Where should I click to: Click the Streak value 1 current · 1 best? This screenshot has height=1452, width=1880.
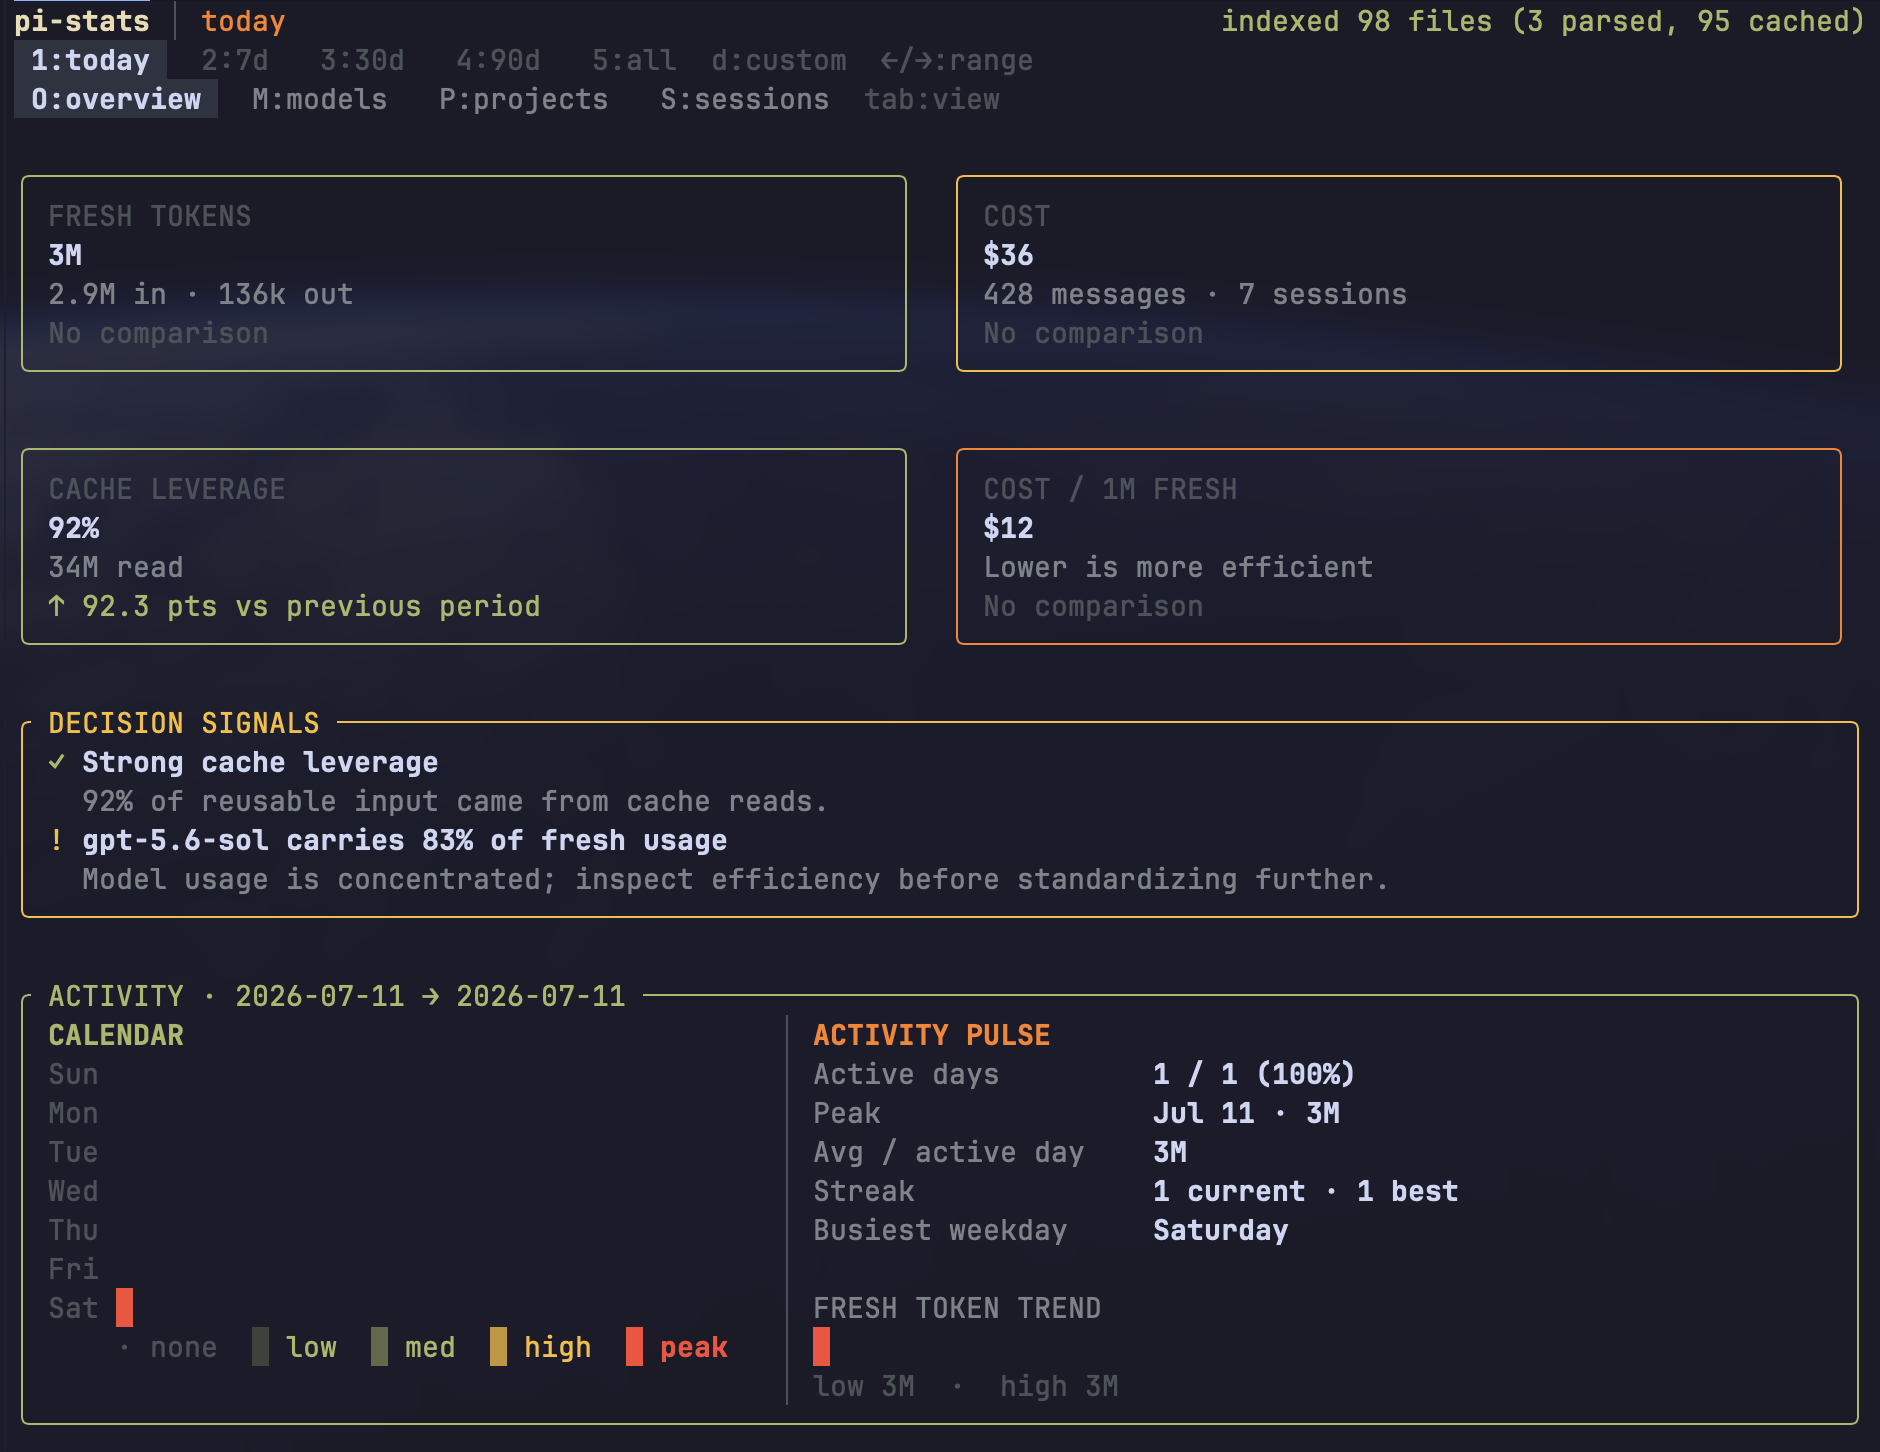(x=1306, y=1191)
